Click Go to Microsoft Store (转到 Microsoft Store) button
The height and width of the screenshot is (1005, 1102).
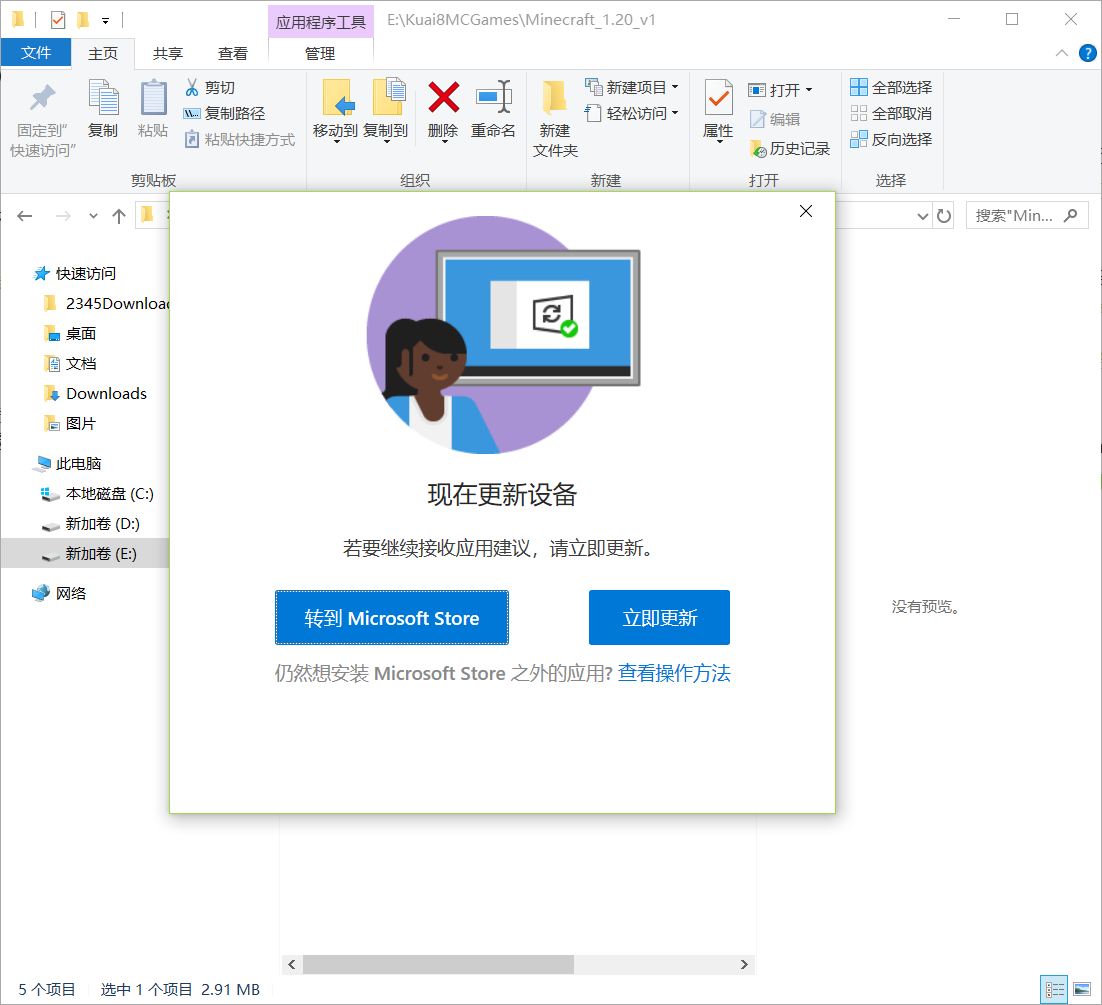tap(391, 618)
